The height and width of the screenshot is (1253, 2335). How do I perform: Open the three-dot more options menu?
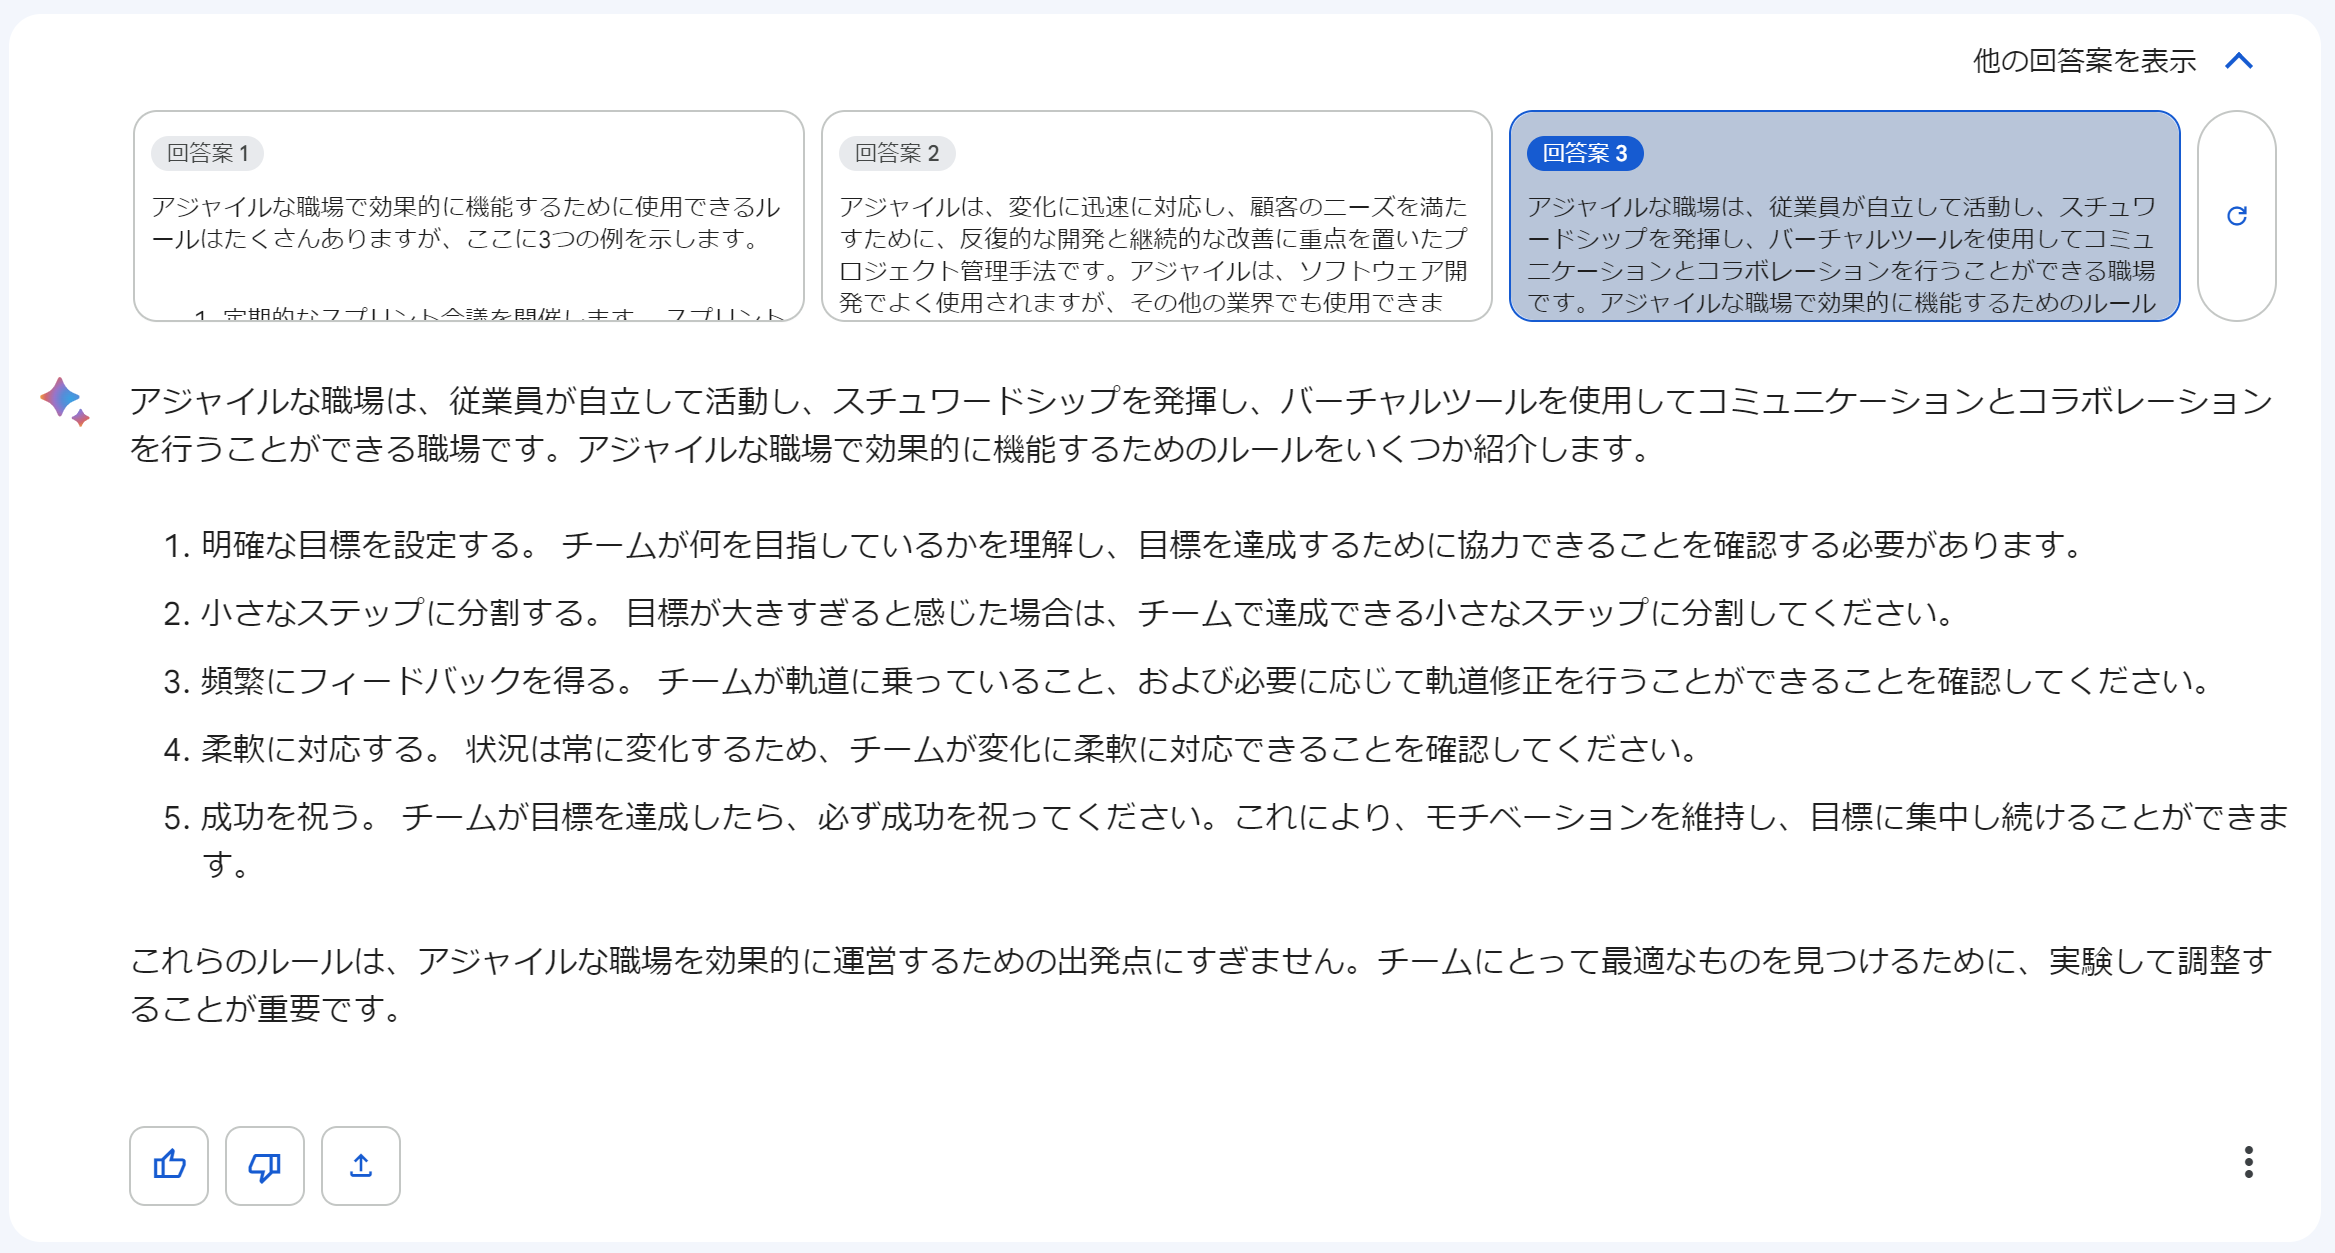tap(2248, 1162)
